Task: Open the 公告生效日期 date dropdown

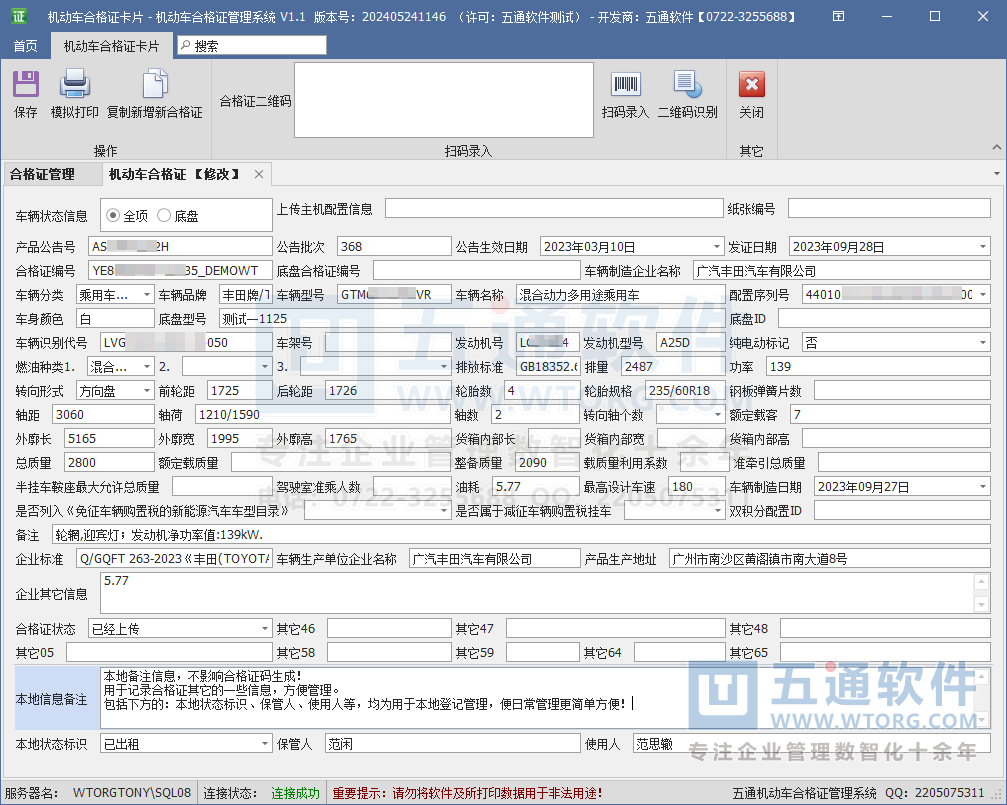Action: pos(716,247)
